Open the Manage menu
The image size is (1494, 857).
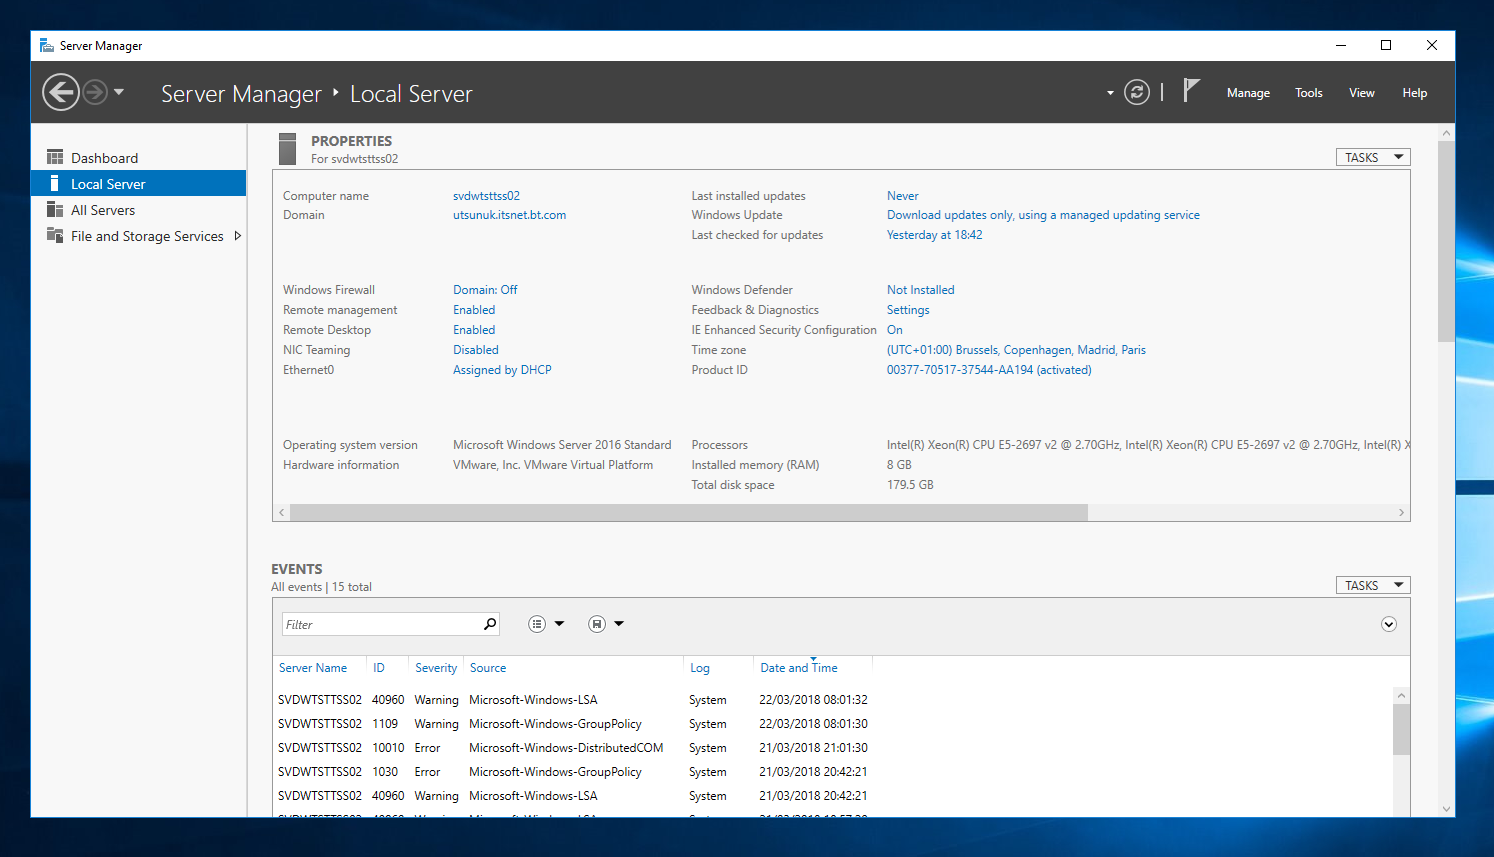(x=1248, y=93)
